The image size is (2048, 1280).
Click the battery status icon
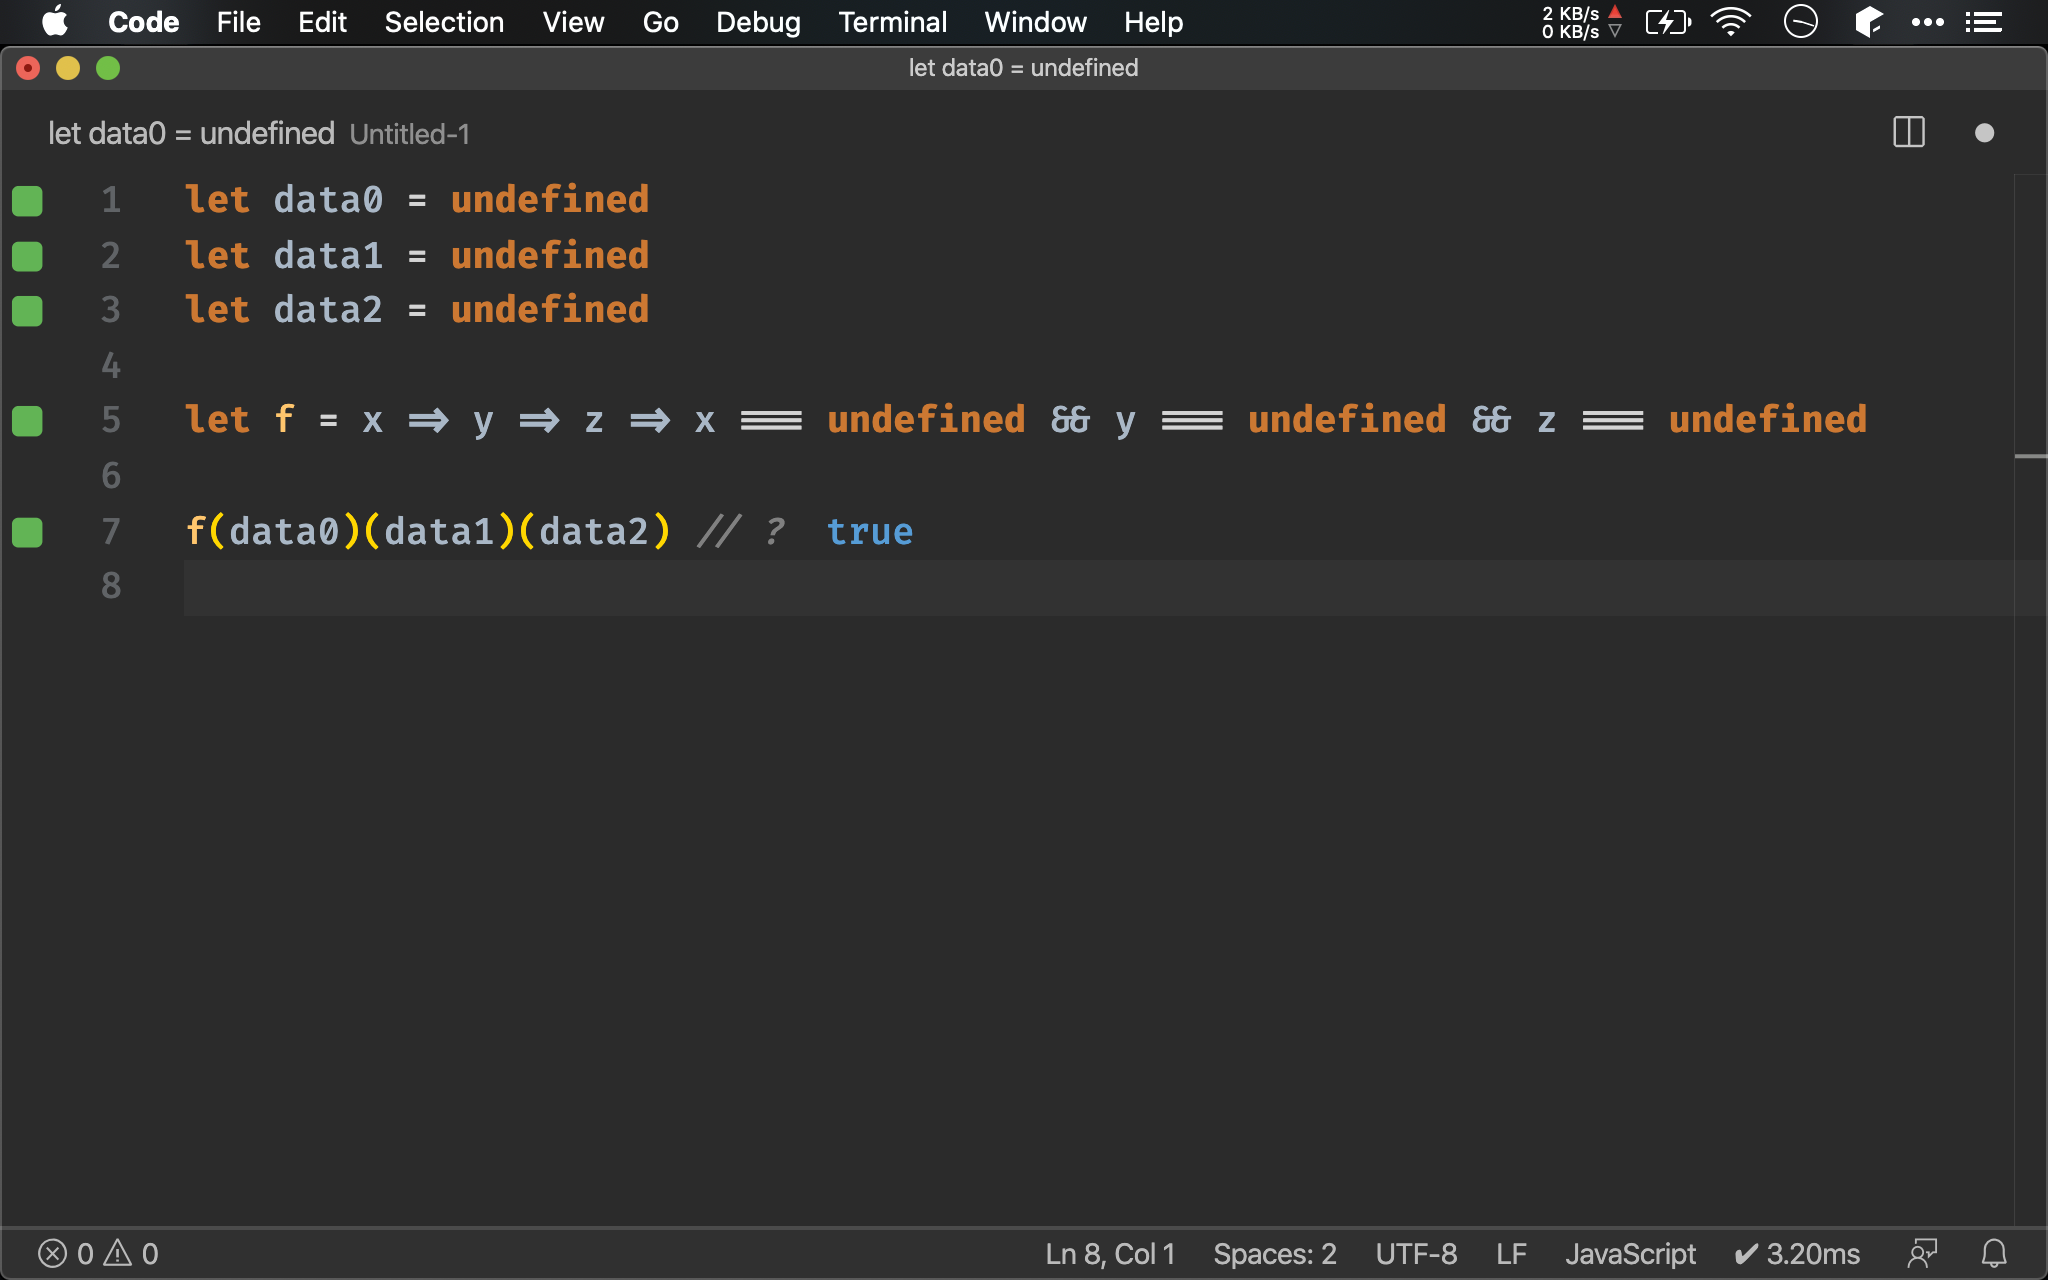[x=1665, y=22]
